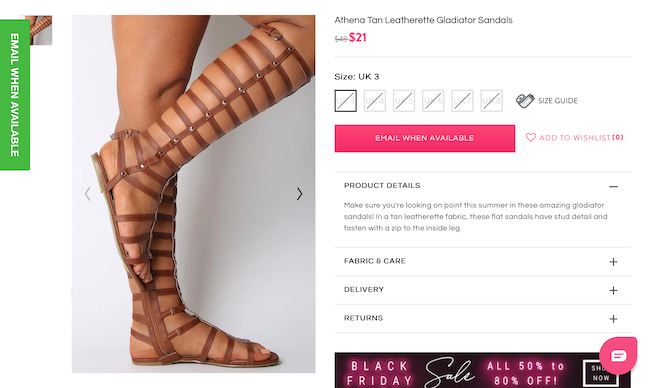The width and height of the screenshot is (650, 388).
Task: Expand the Fabric & Care heading
Action: 375,261
